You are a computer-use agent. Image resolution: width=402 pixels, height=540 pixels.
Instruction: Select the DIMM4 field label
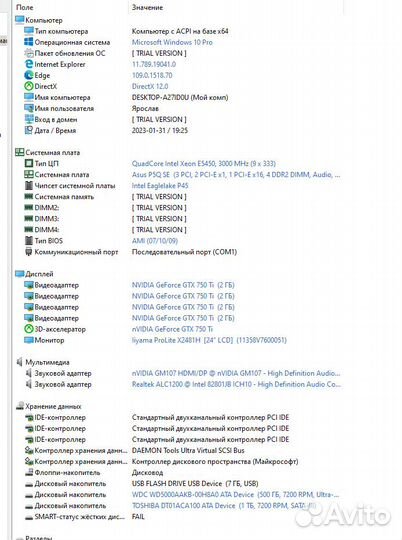point(47,229)
